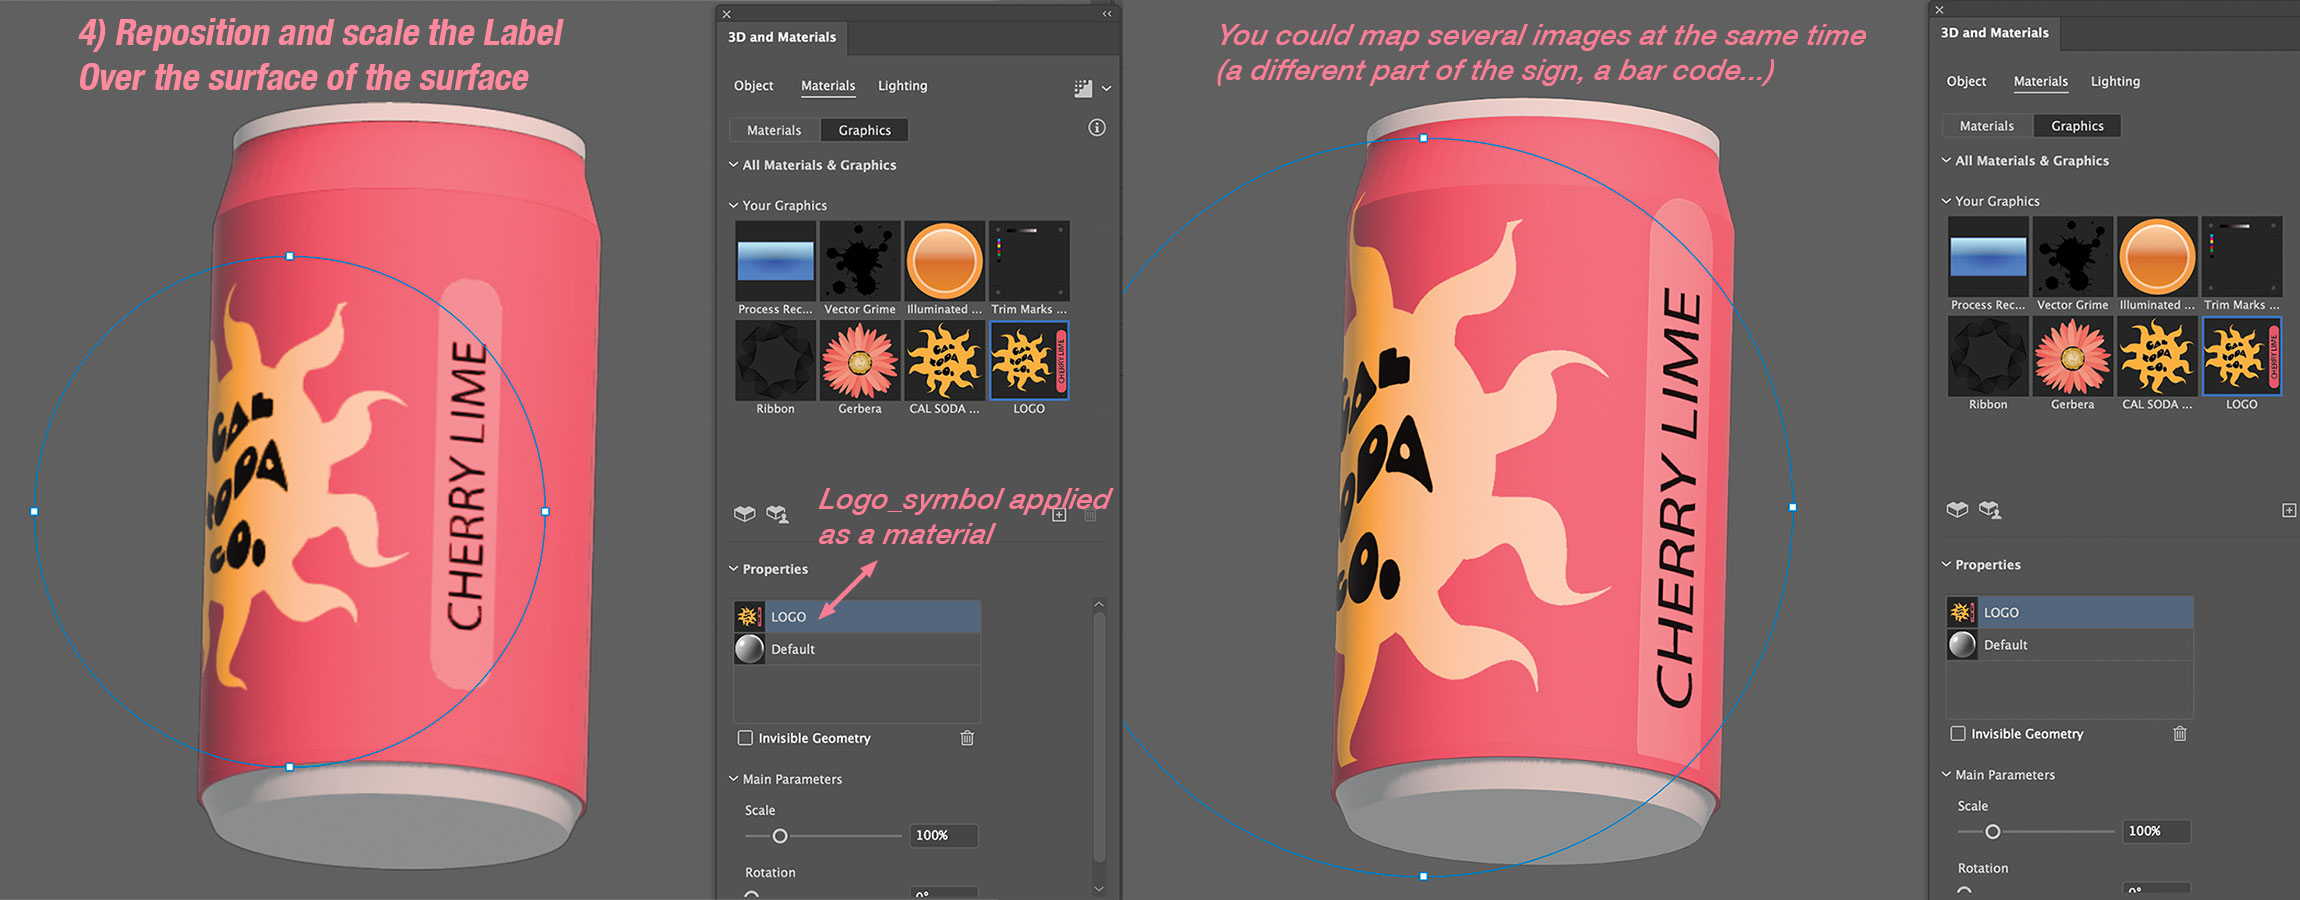
Task: Click trash icon beside Invisible Geometry, right panel
Action: coord(2180,734)
